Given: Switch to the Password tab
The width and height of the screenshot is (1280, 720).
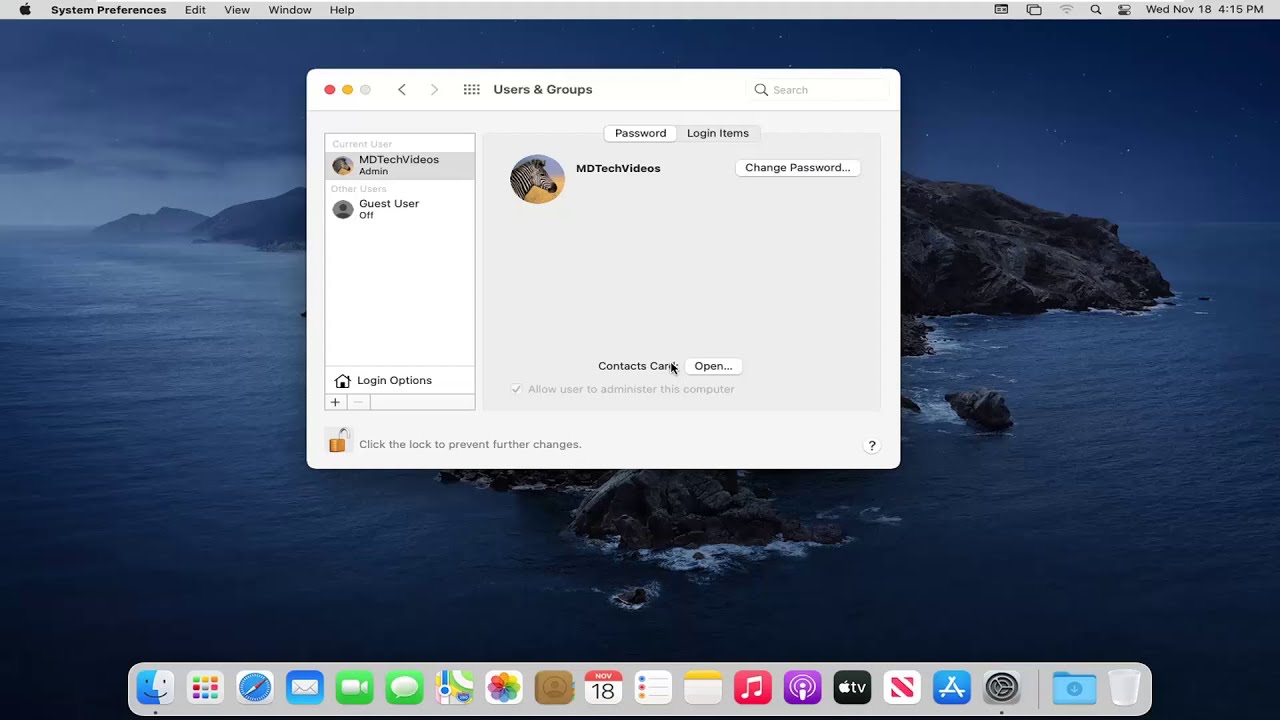Looking at the screenshot, I should (640, 133).
